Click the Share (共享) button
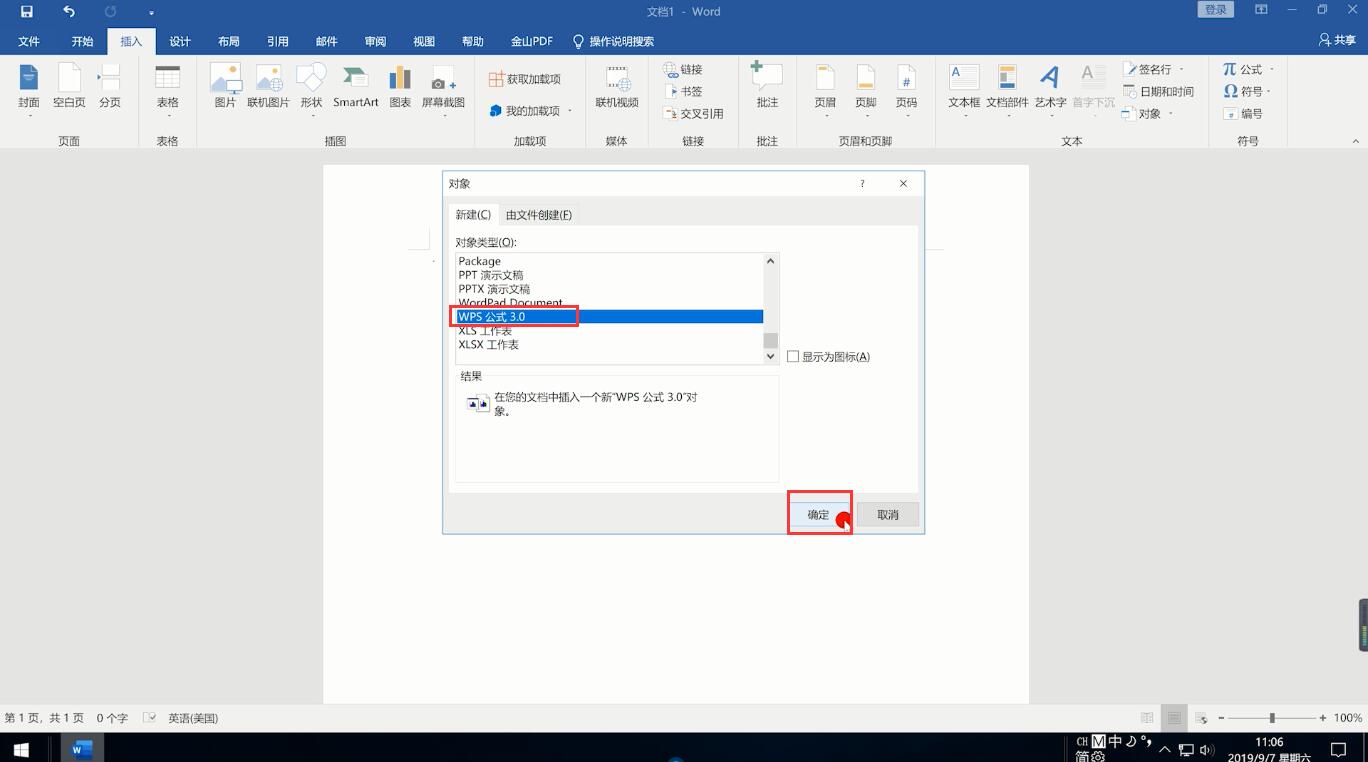 pyautogui.click(x=1337, y=40)
